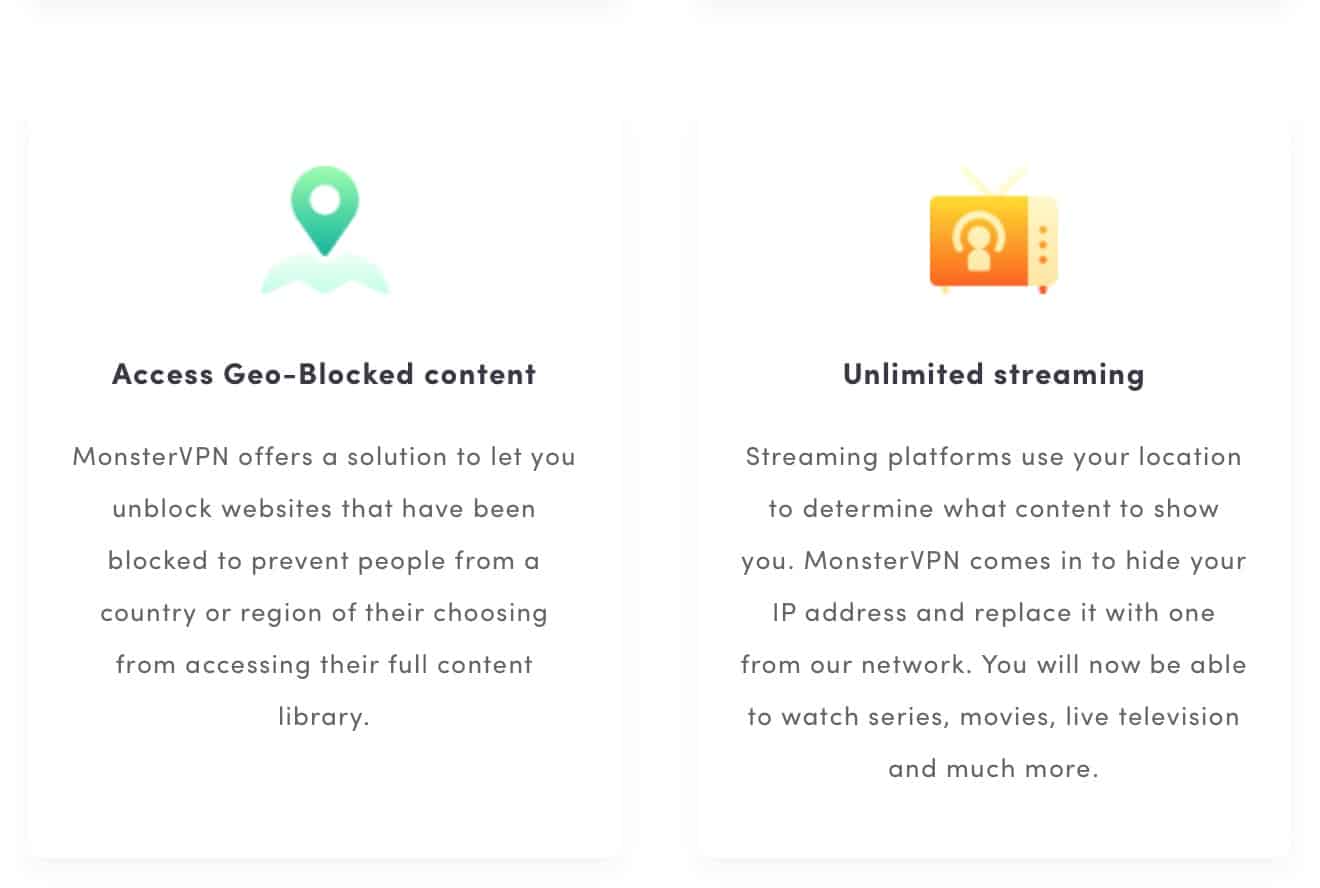This screenshot has width=1320, height=888.
Task: Click the light green map beneath the pin
Action: 325,274
